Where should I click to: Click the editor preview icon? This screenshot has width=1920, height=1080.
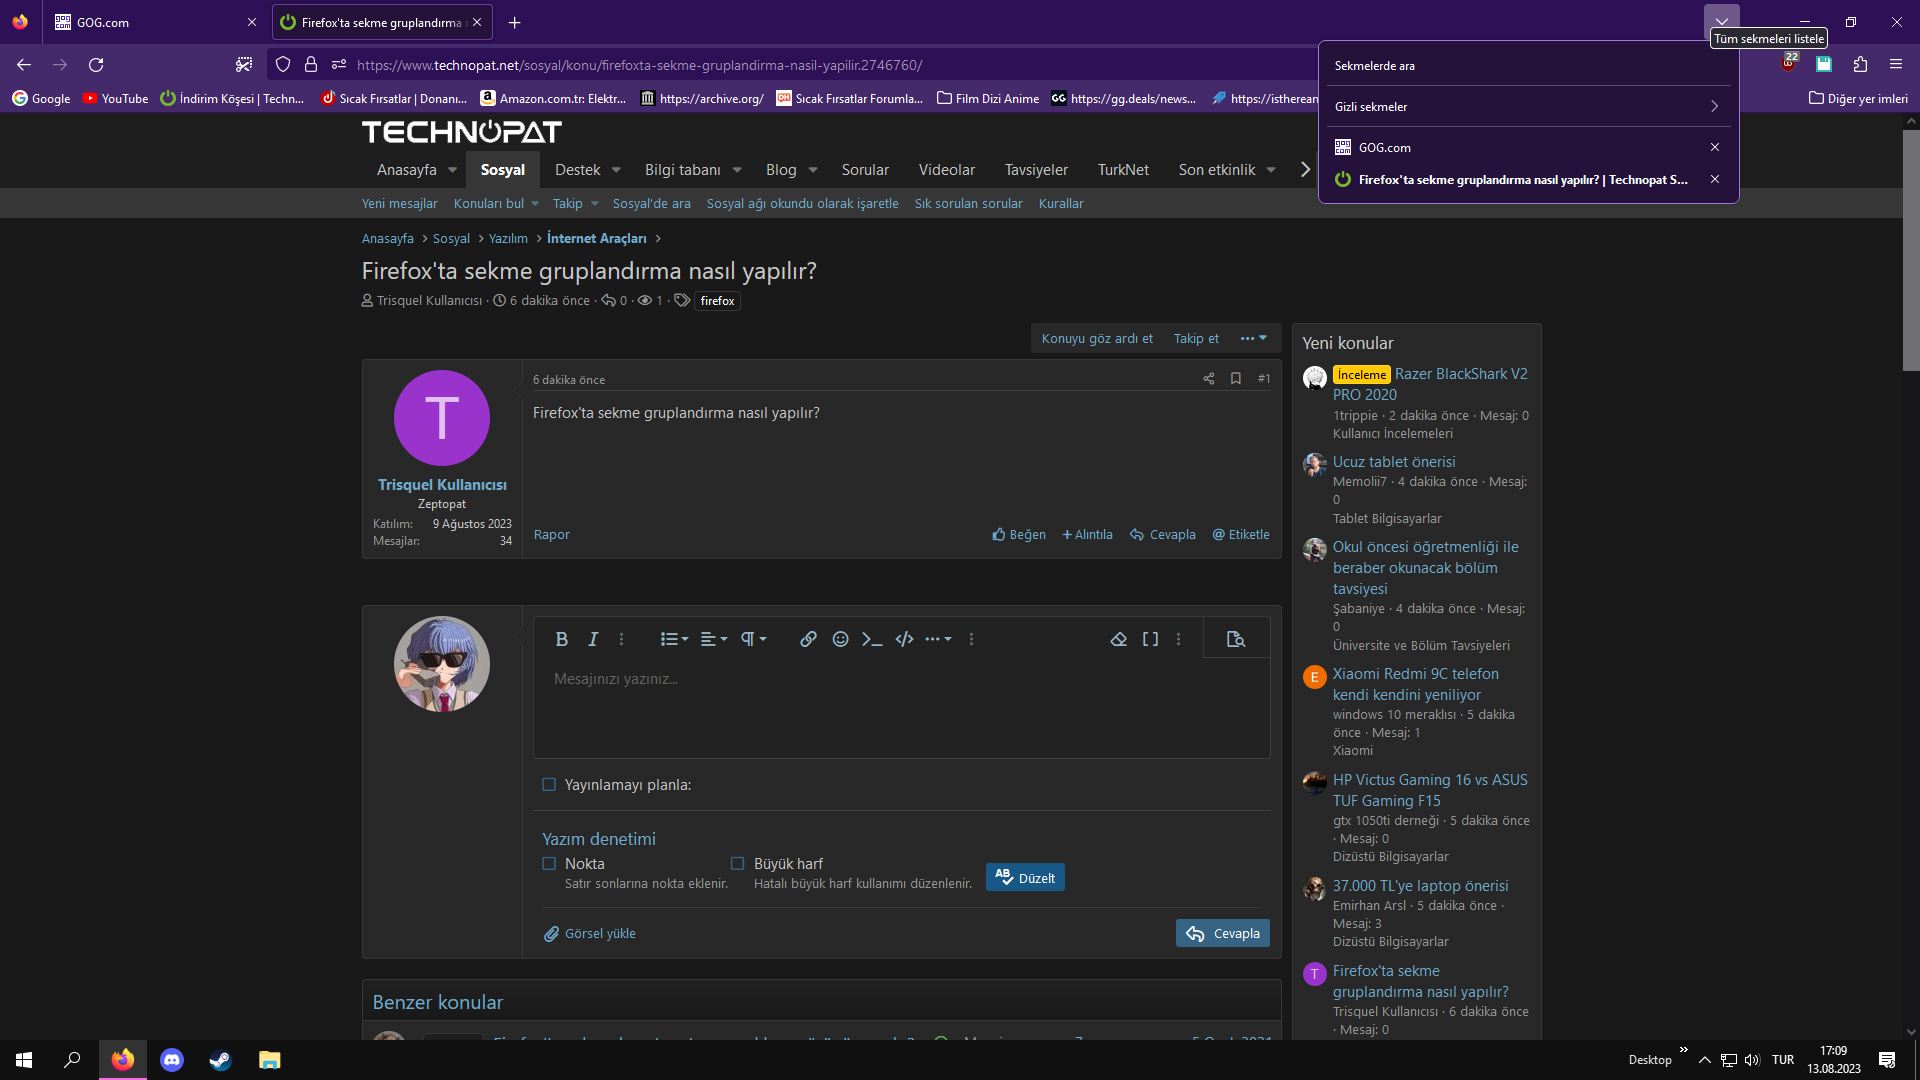pyautogui.click(x=1236, y=639)
